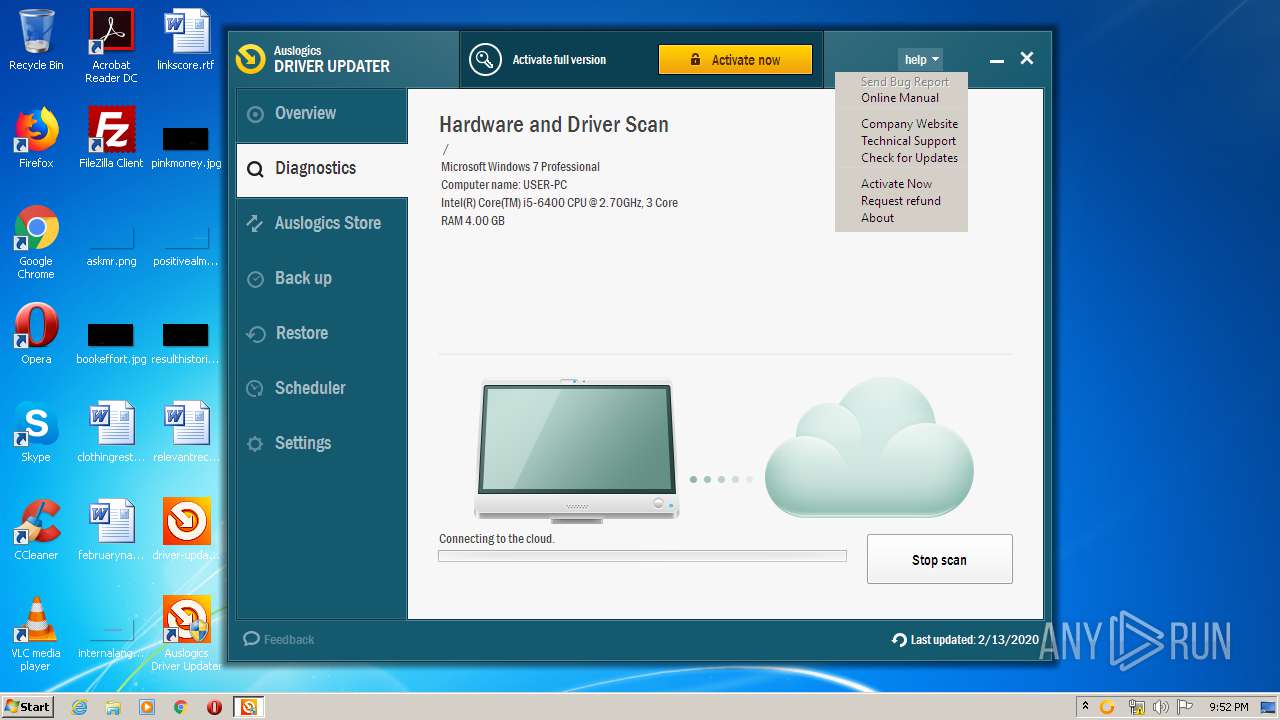This screenshot has width=1280, height=720.
Task: Click the taskbar clock showing 9:52 PM
Action: tap(1228, 707)
